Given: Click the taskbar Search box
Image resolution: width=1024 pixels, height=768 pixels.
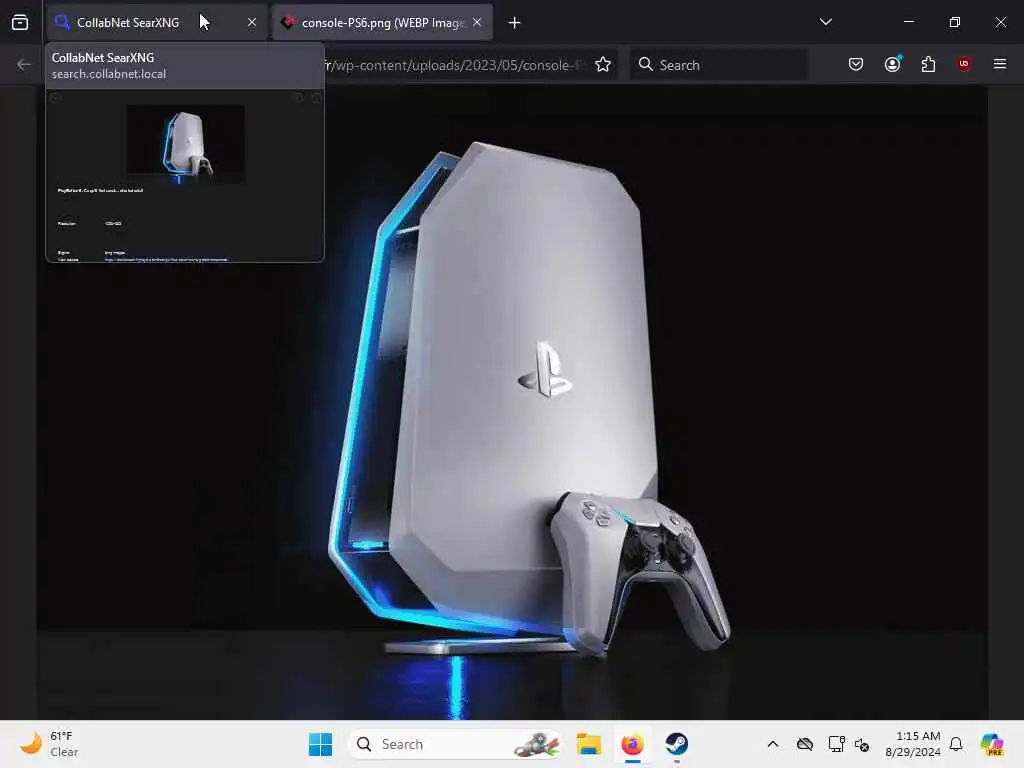Looking at the screenshot, I should [456, 744].
